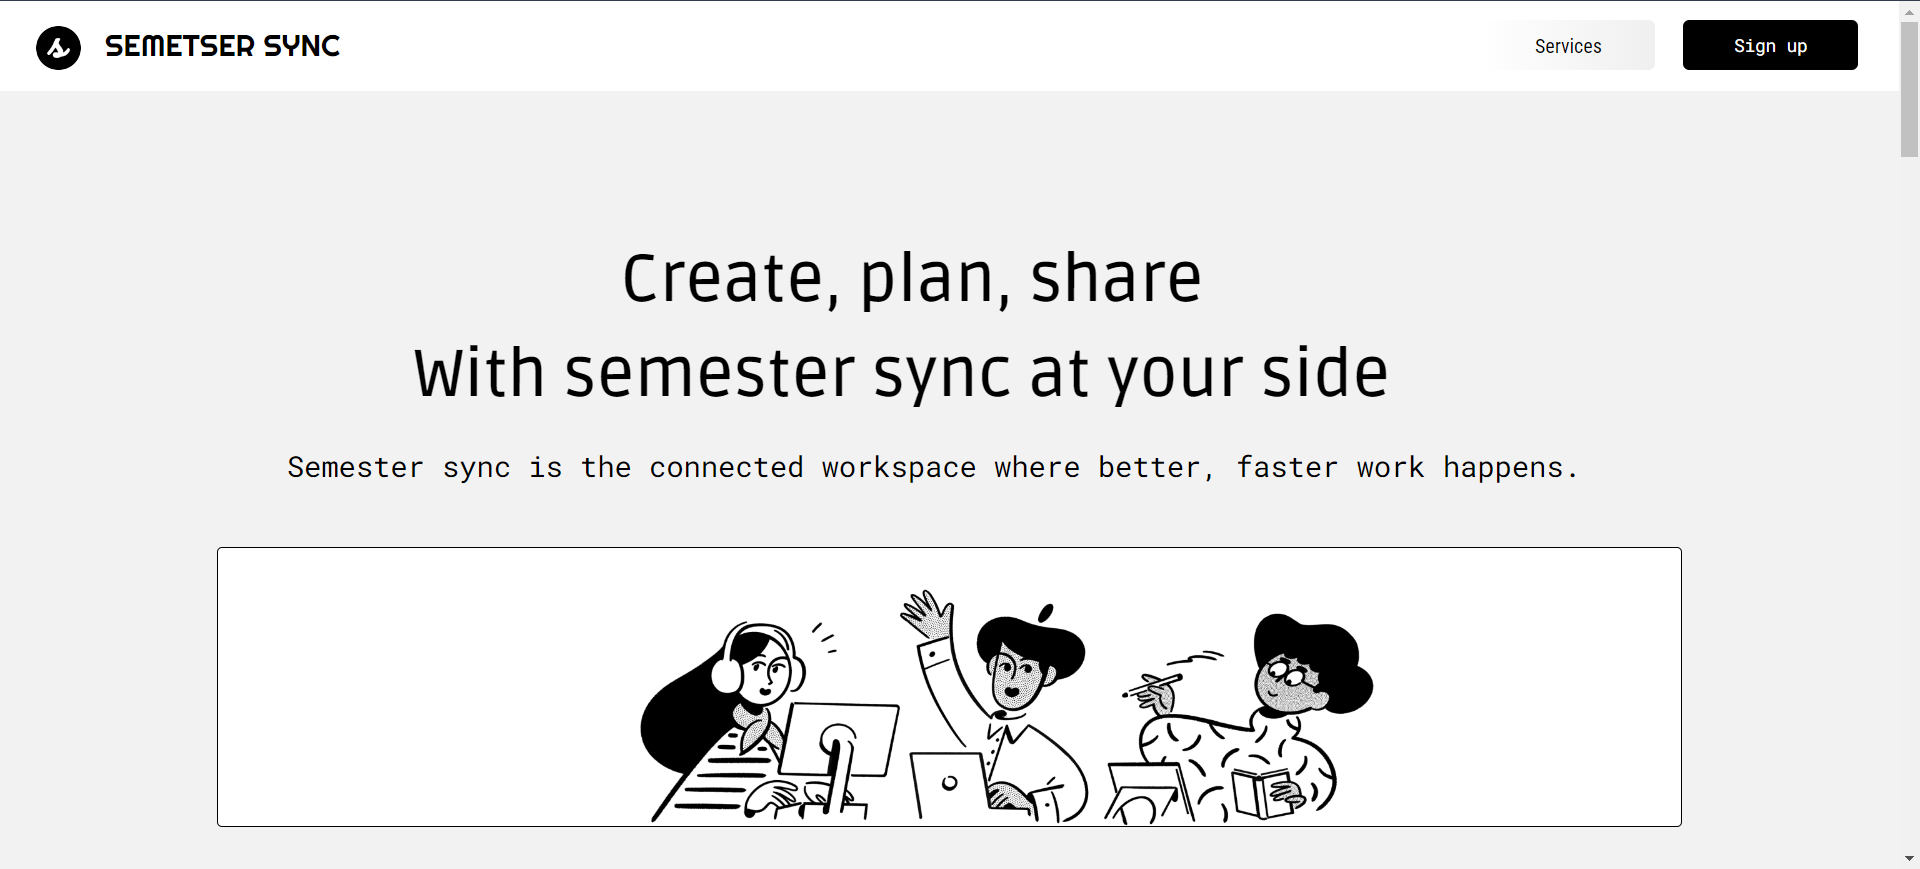Image resolution: width=1920 pixels, height=869 pixels.
Task: Click the laptop in the illustration
Action: pyautogui.click(x=948, y=787)
